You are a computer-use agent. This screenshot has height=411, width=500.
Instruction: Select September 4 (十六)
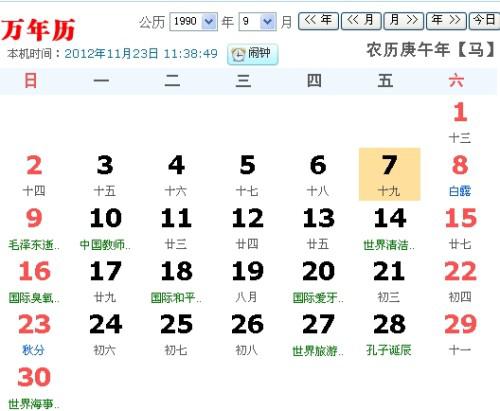[176, 175]
